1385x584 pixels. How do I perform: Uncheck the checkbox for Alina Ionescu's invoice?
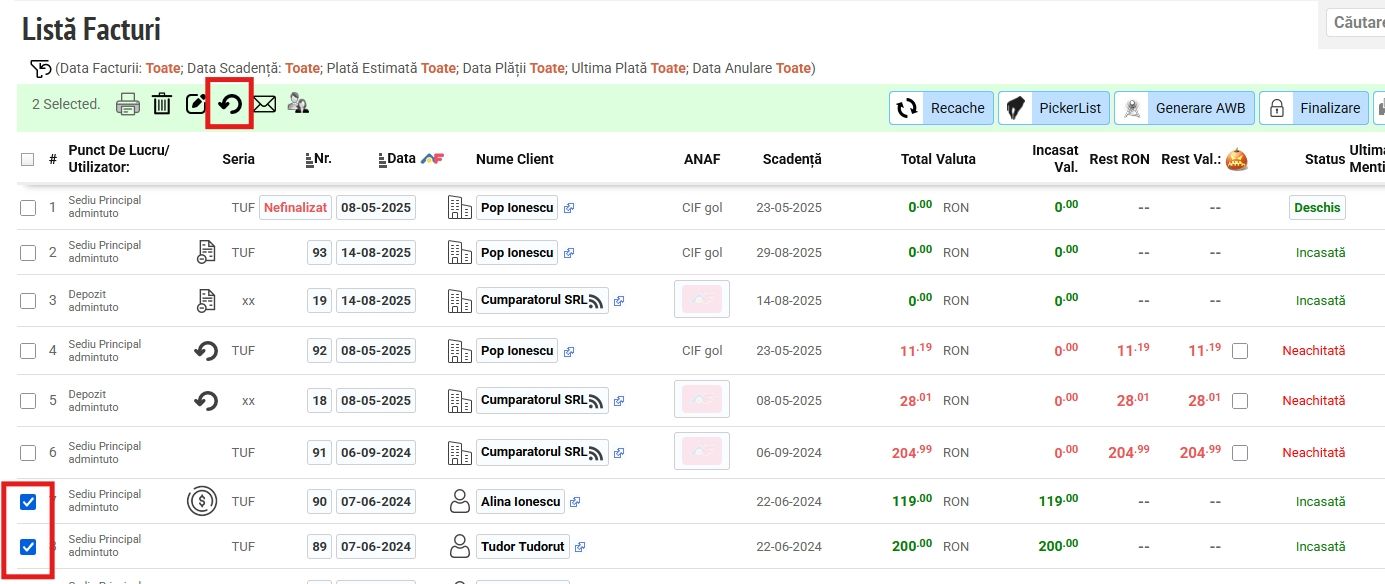28,502
